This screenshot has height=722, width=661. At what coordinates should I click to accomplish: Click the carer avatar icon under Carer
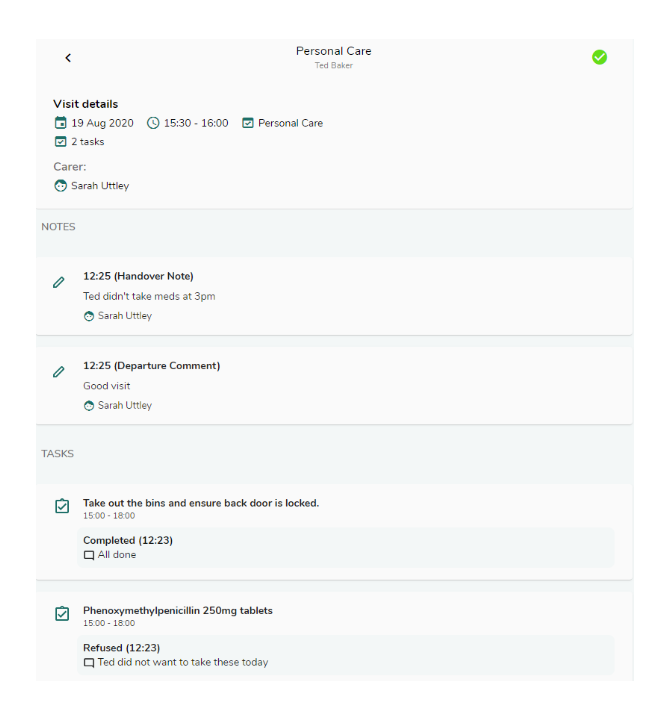click(x=60, y=186)
